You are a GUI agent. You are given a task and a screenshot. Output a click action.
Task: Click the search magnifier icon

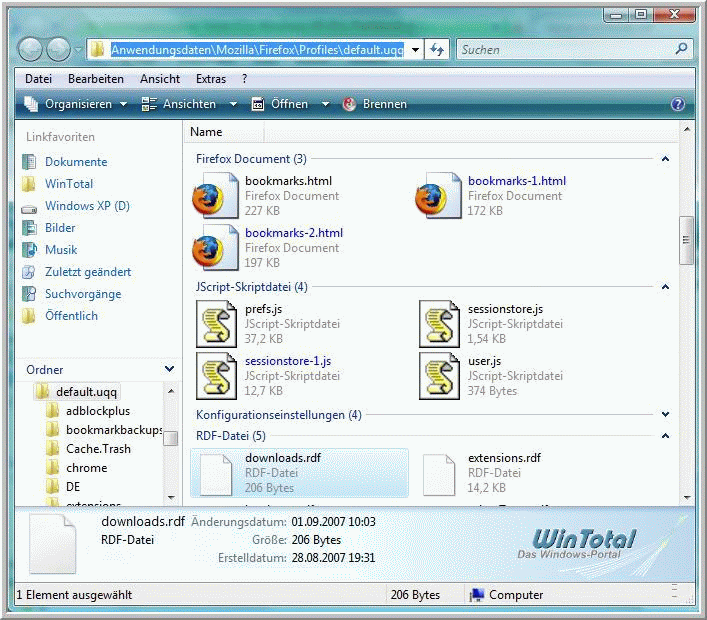coord(681,49)
